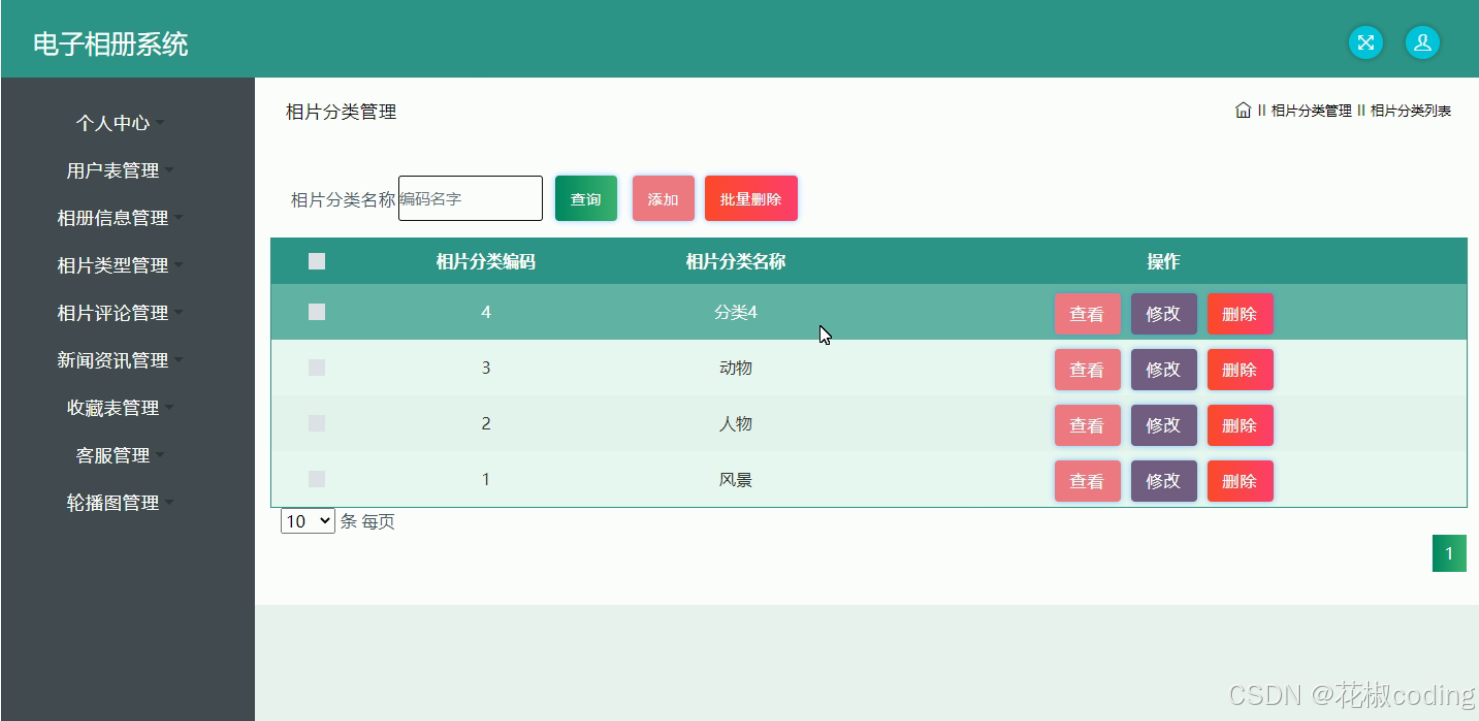Viewport: 1479px width, 721px height.
Task: Click the 查询 search button
Action: 586,199
